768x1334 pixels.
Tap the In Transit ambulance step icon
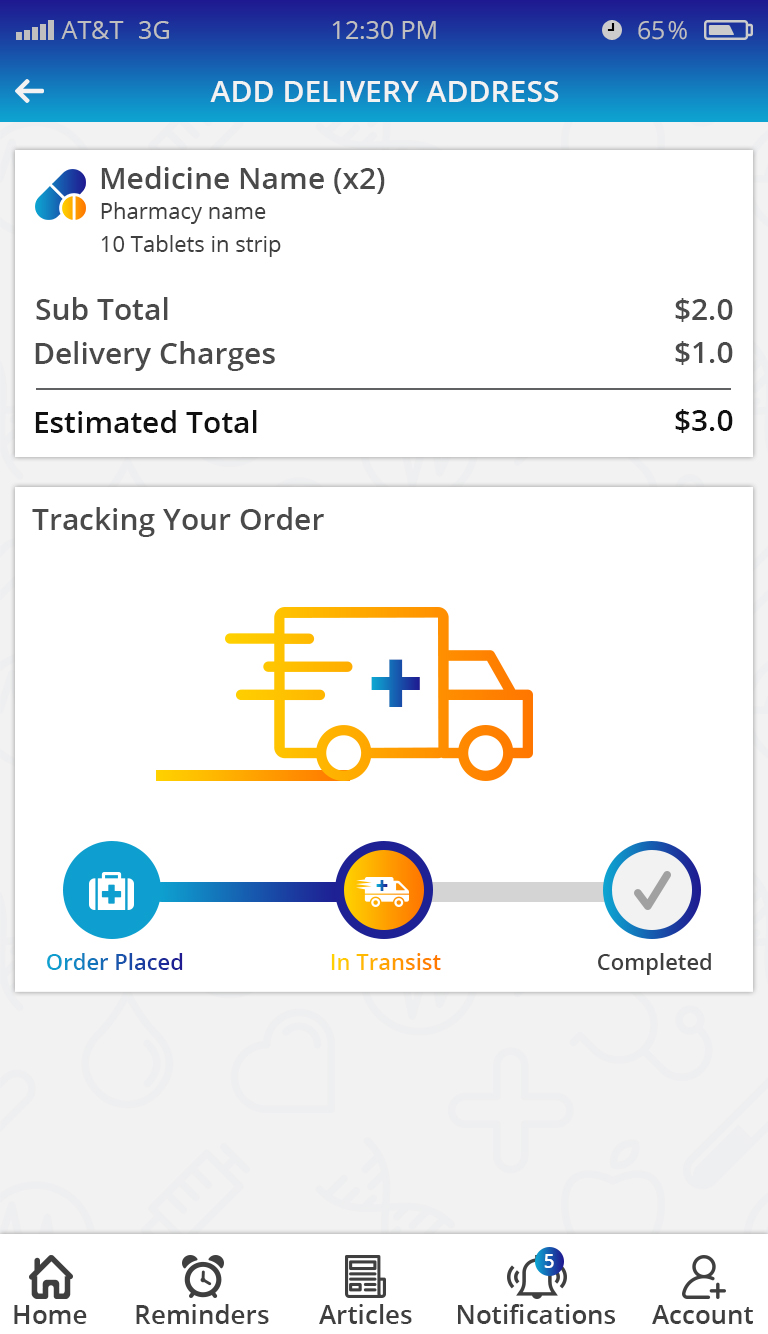pyautogui.click(x=384, y=890)
